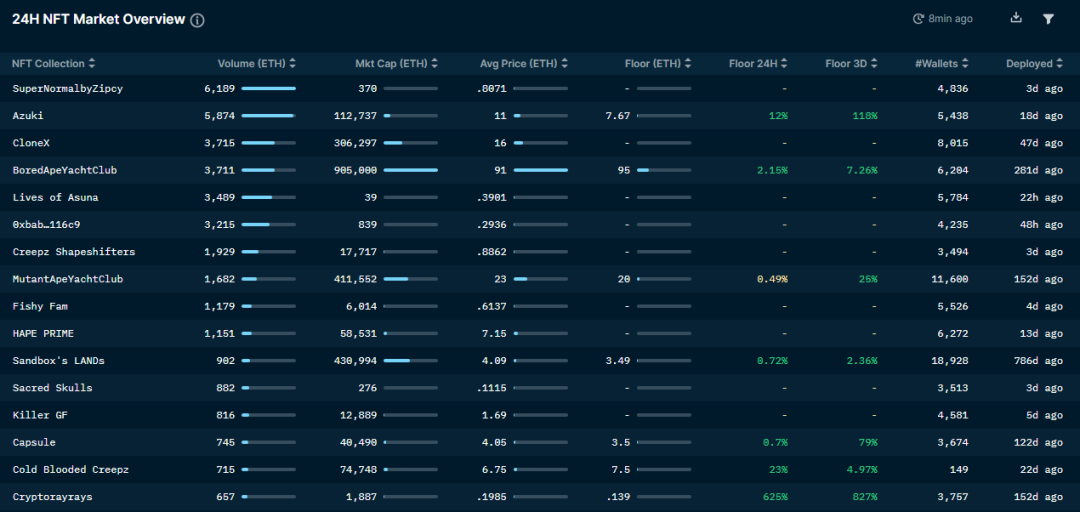Select HAPE PRIME row name
The width and height of the screenshot is (1080, 512).
pos(43,334)
